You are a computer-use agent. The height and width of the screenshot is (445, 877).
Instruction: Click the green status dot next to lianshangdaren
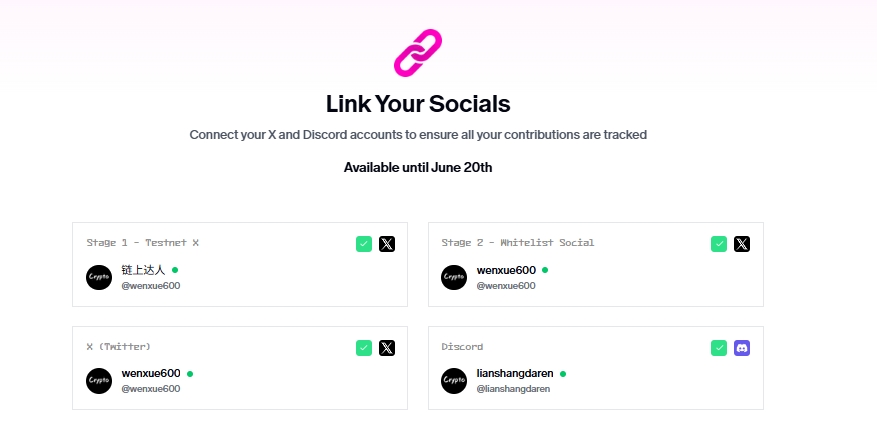pos(563,374)
